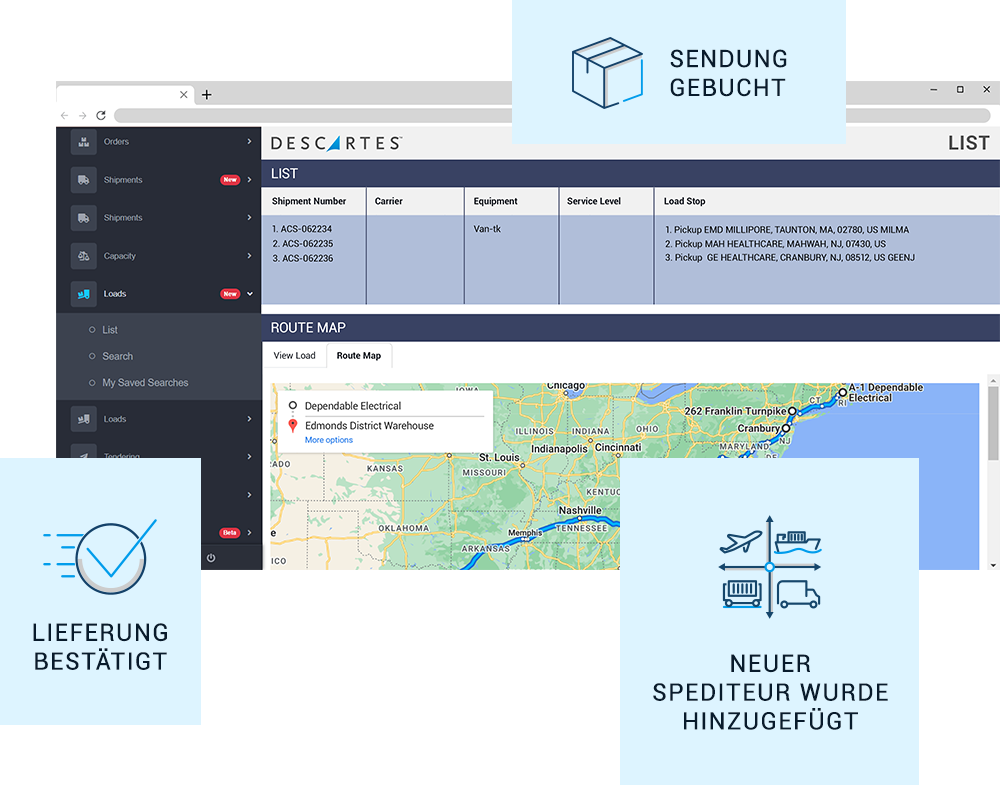Maximize the browser window
The height and width of the screenshot is (786, 1000).
coord(960,89)
